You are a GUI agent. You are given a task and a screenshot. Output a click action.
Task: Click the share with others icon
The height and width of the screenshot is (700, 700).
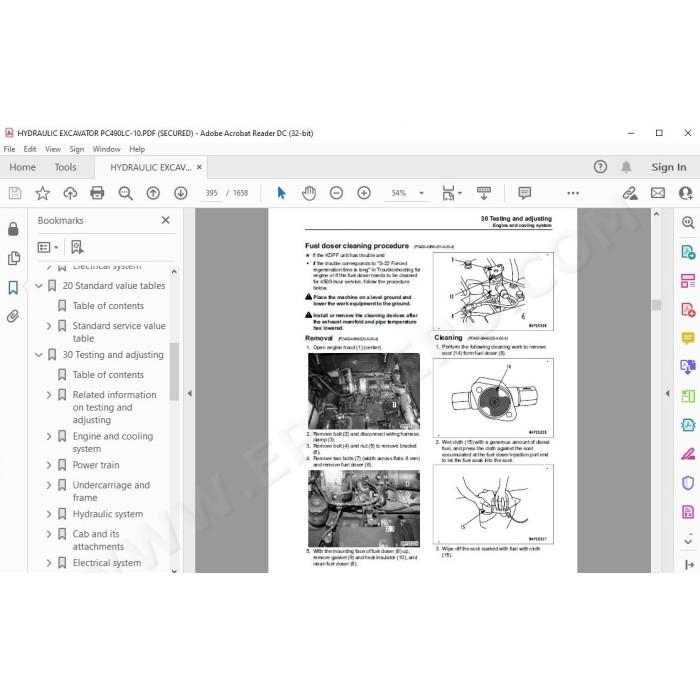(685, 193)
